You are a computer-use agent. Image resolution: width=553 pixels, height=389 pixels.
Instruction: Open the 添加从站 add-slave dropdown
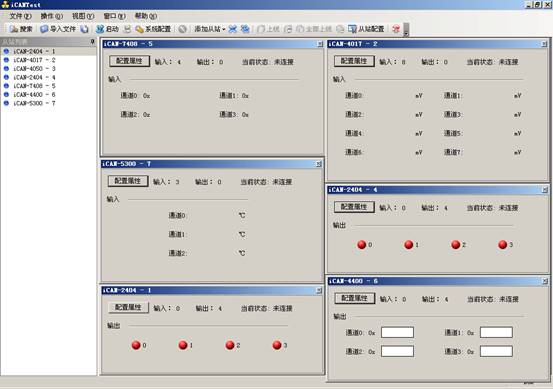(x=209, y=29)
